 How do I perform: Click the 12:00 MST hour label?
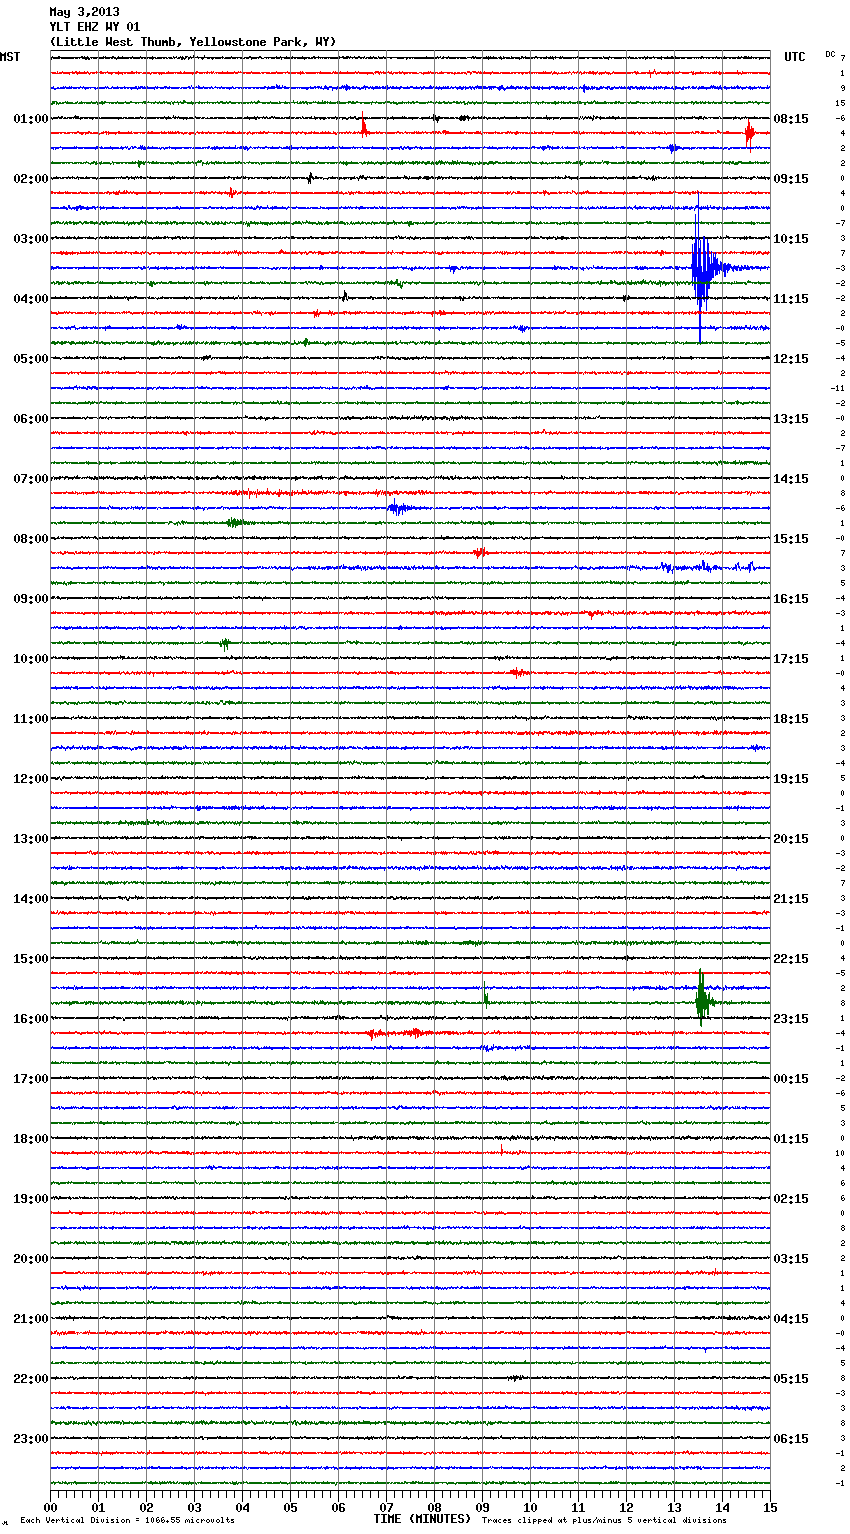[31, 779]
